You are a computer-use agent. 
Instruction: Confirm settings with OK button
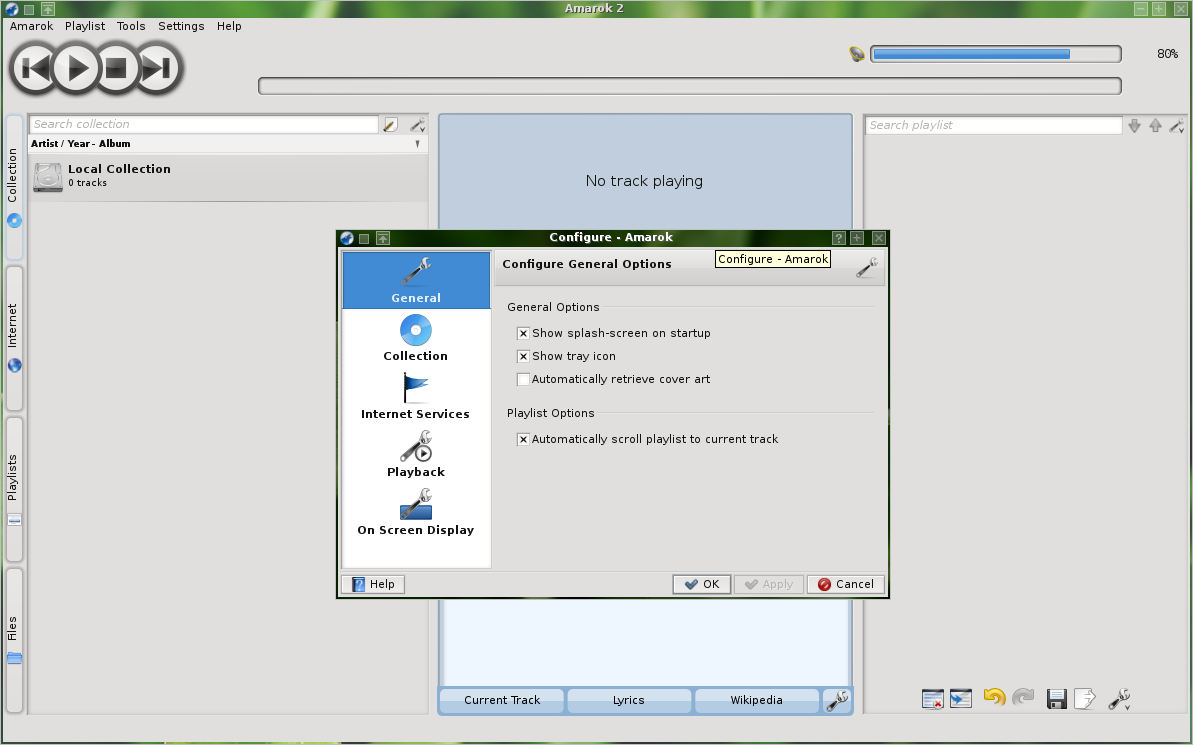(x=701, y=584)
